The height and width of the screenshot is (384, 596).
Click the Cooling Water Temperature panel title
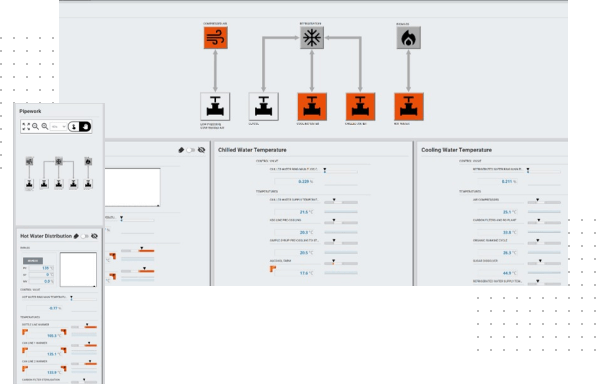pyautogui.click(x=457, y=150)
